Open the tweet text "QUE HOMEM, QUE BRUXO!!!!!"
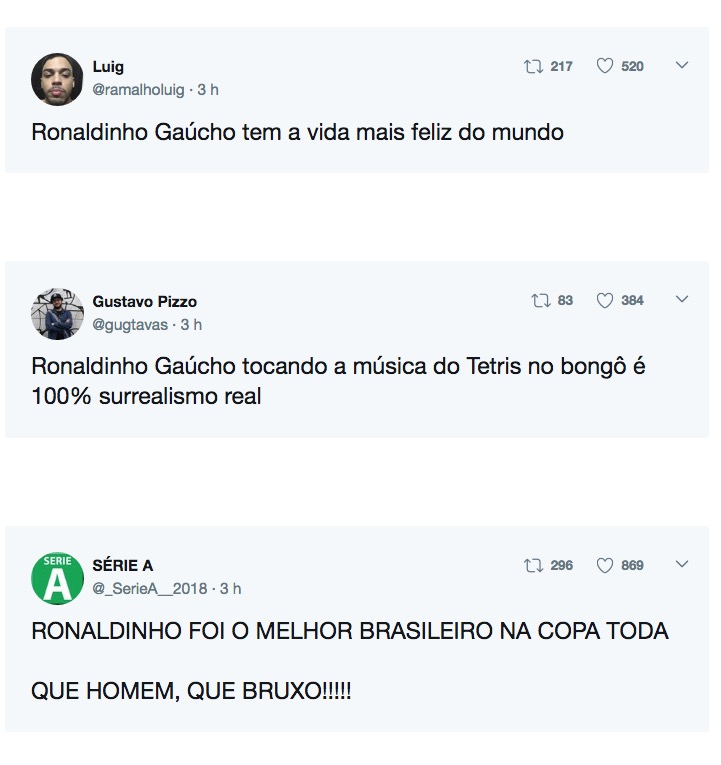The image size is (721, 765). (x=191, y=690)
